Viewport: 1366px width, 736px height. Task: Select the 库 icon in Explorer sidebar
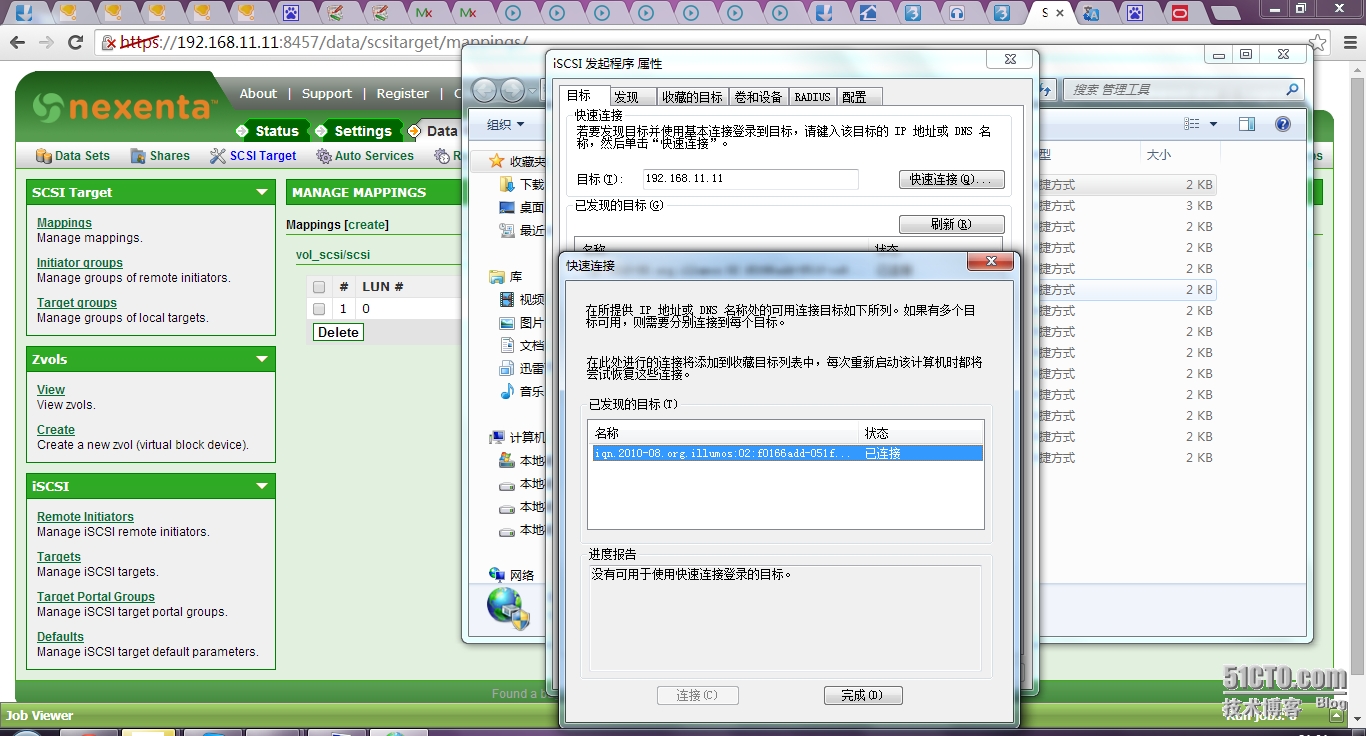pos(497,276)
